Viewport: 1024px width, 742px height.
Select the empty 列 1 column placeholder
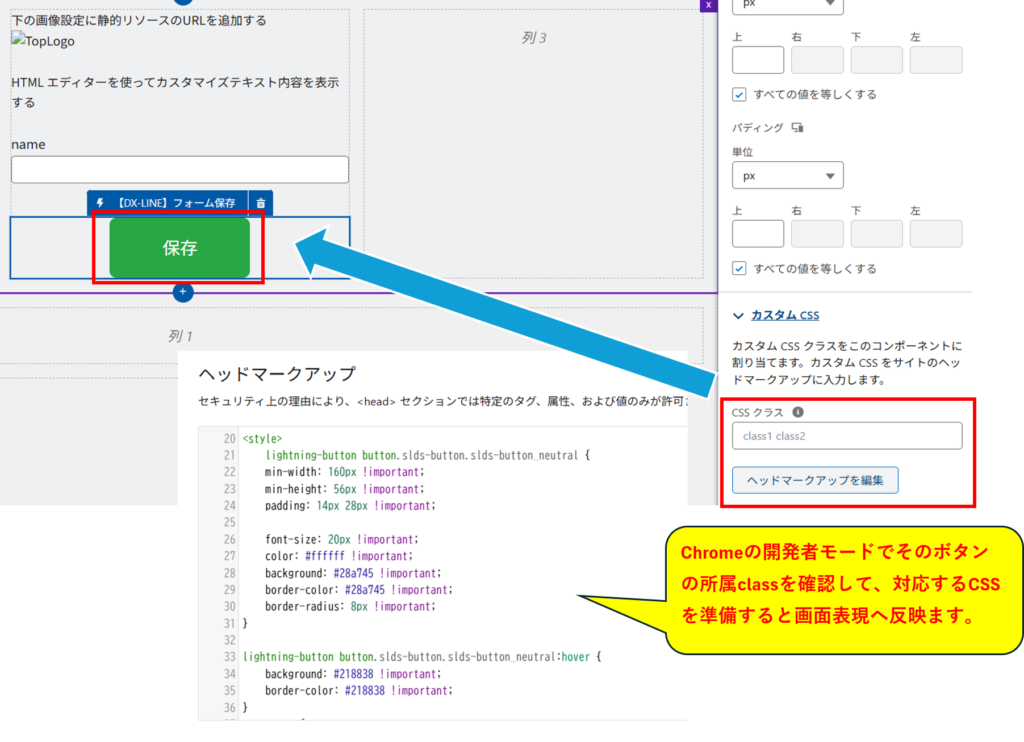click(180, 336)
